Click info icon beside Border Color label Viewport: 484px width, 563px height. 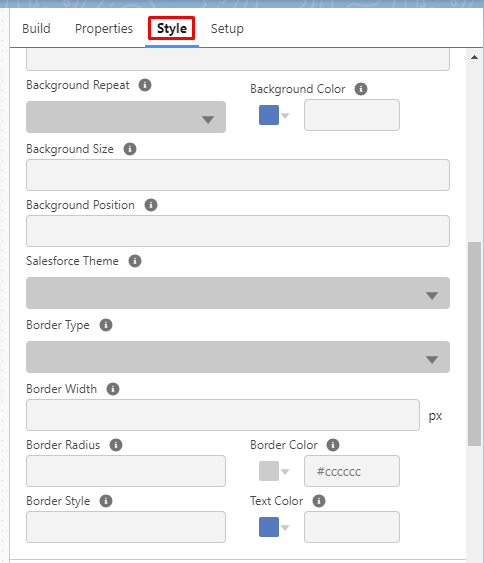point(333,445)
